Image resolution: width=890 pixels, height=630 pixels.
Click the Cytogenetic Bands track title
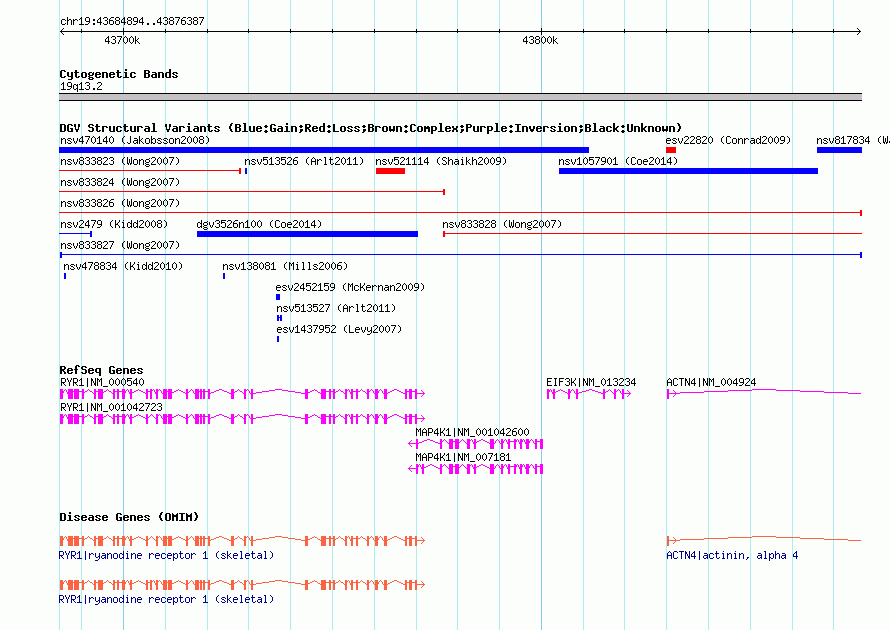point(119,74)
